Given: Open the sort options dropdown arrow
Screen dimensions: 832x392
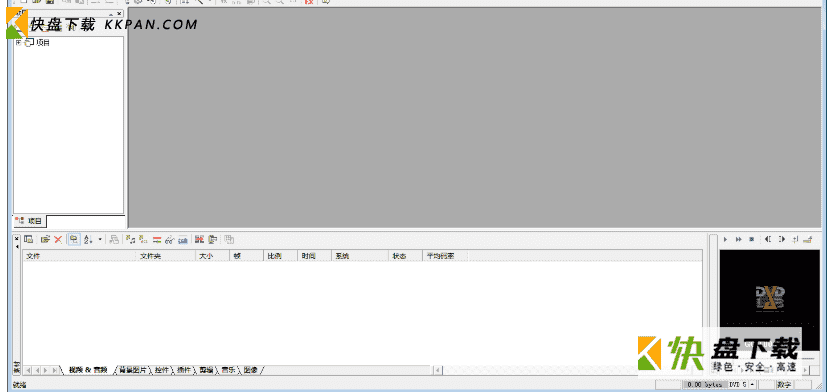Looking at the screenshot, I should [100, 240].
